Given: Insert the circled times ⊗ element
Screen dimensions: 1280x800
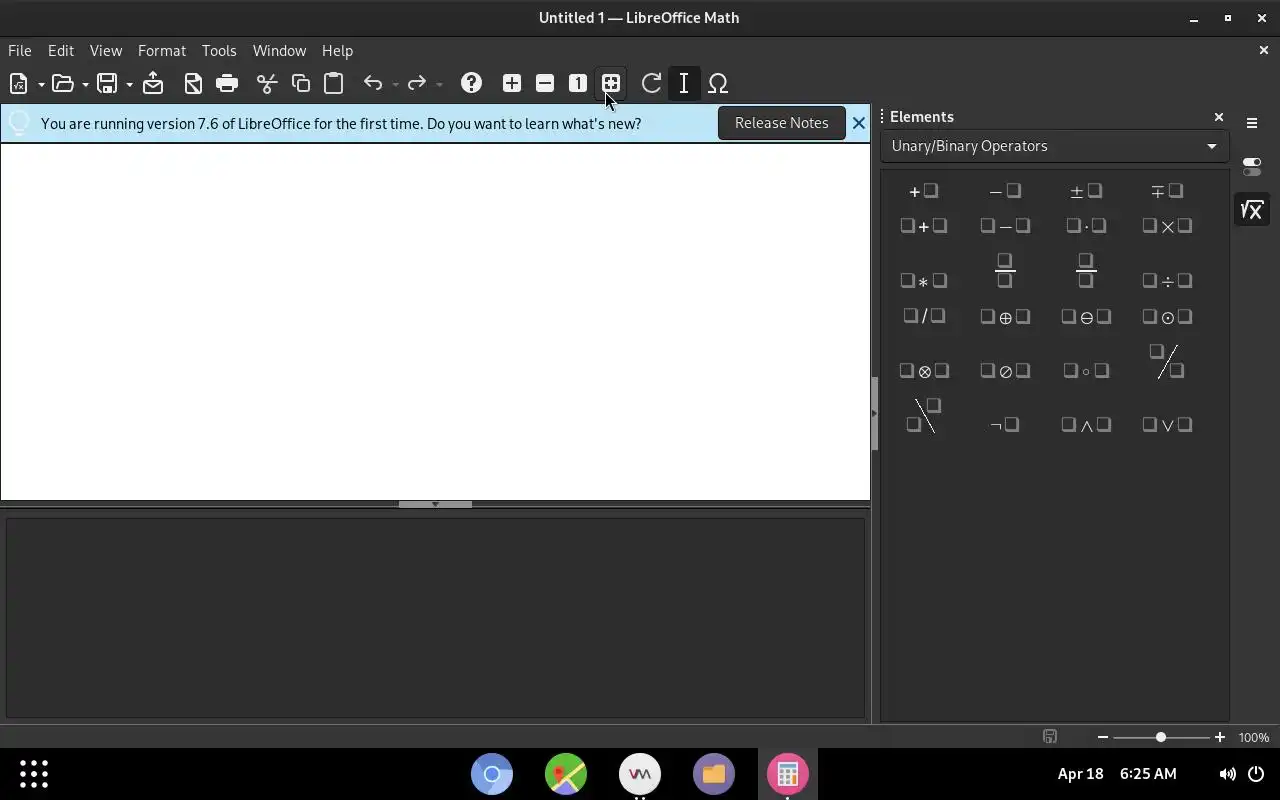Looking at the screenshot, I should (924, 371).
